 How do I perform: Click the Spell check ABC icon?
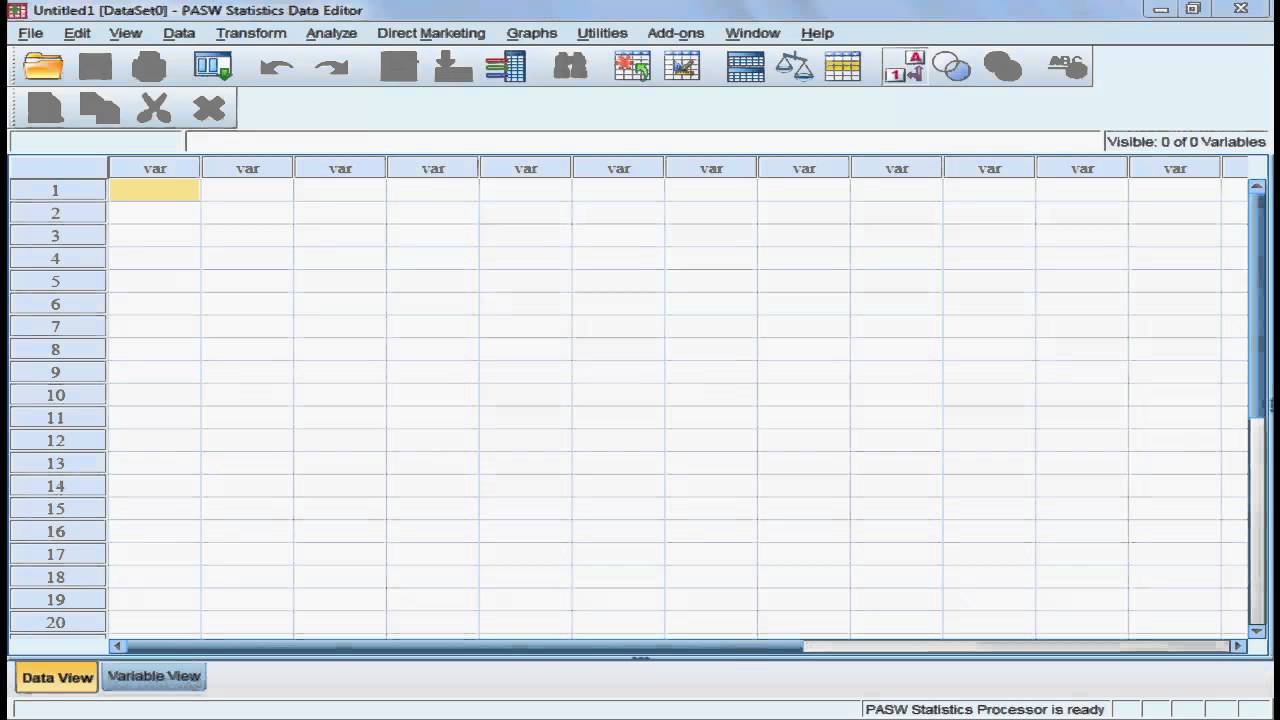pyautogui.click(x=1067, y=67)
